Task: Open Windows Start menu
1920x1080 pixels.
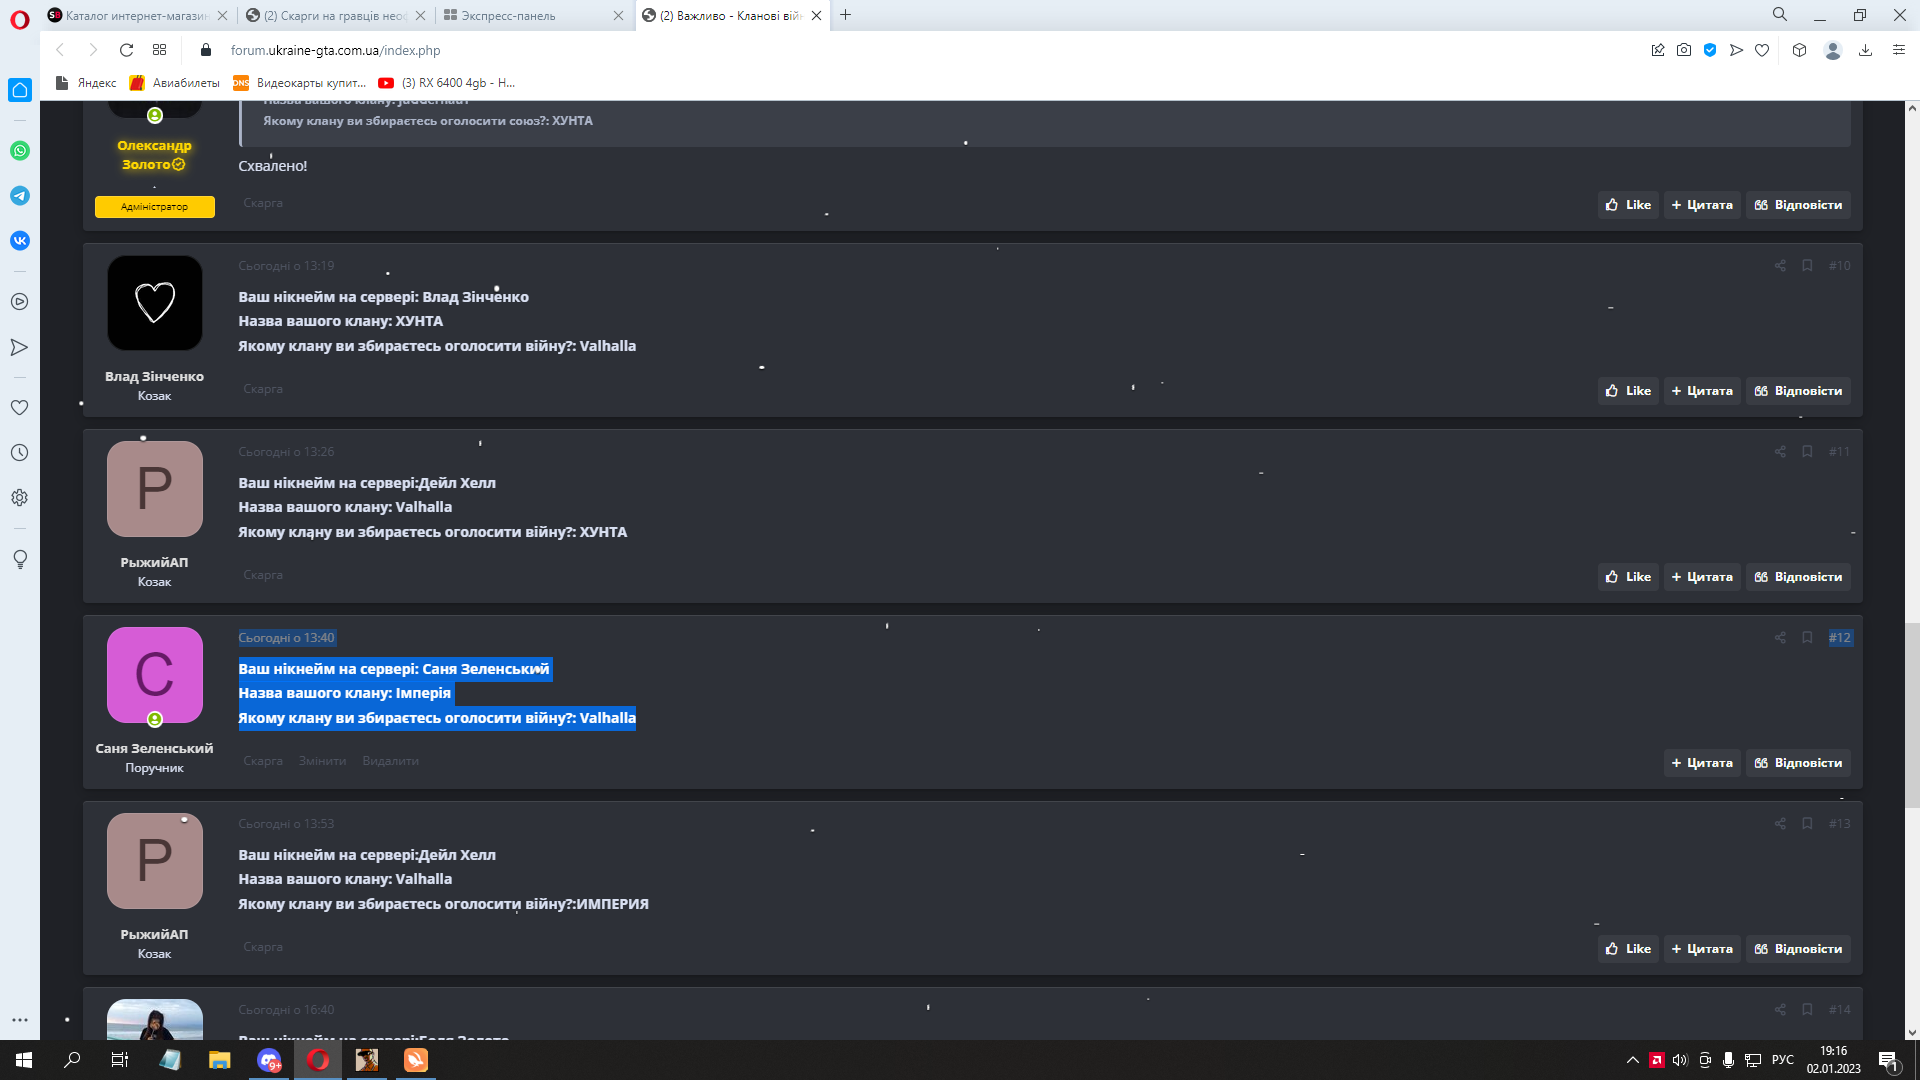Action: pyautogui.click(x=24, y=1060)
